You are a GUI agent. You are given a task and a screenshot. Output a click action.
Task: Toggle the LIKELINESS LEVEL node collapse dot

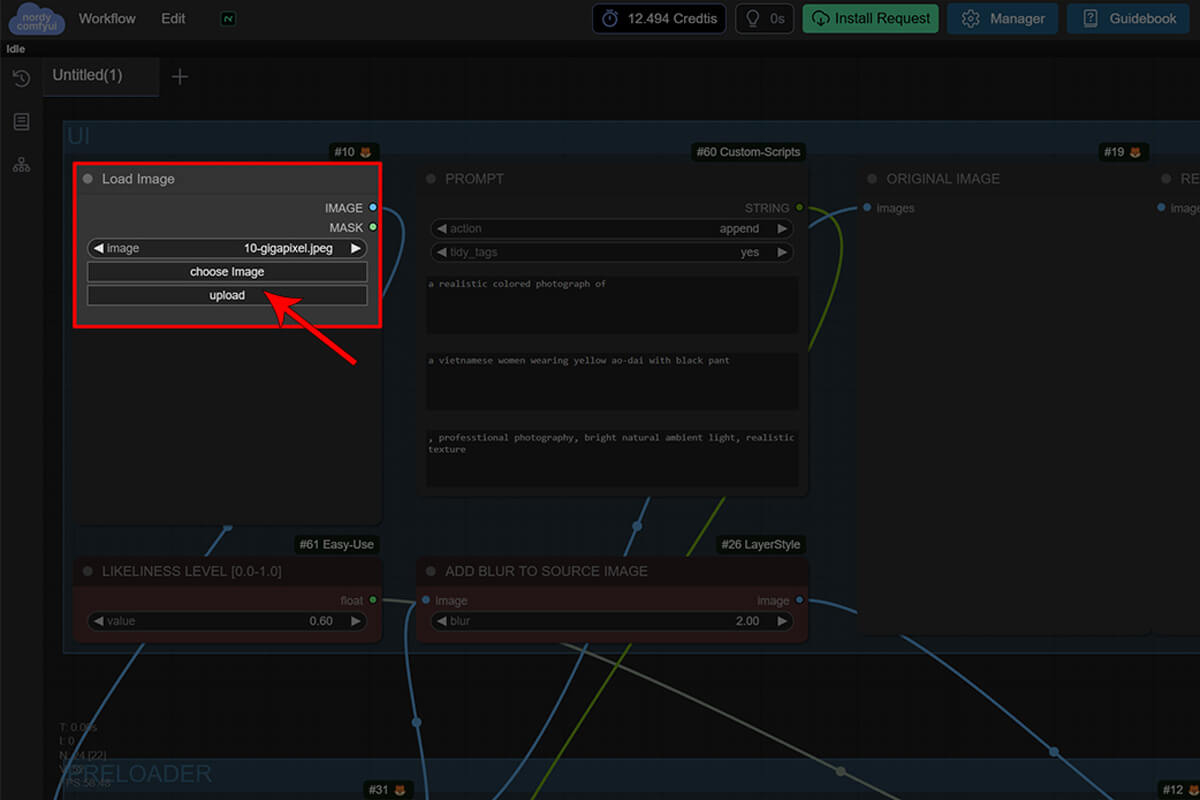click(88, 571)
